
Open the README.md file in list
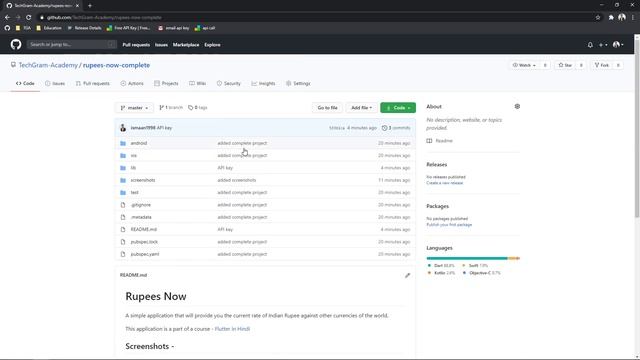(x=144, y=229)
